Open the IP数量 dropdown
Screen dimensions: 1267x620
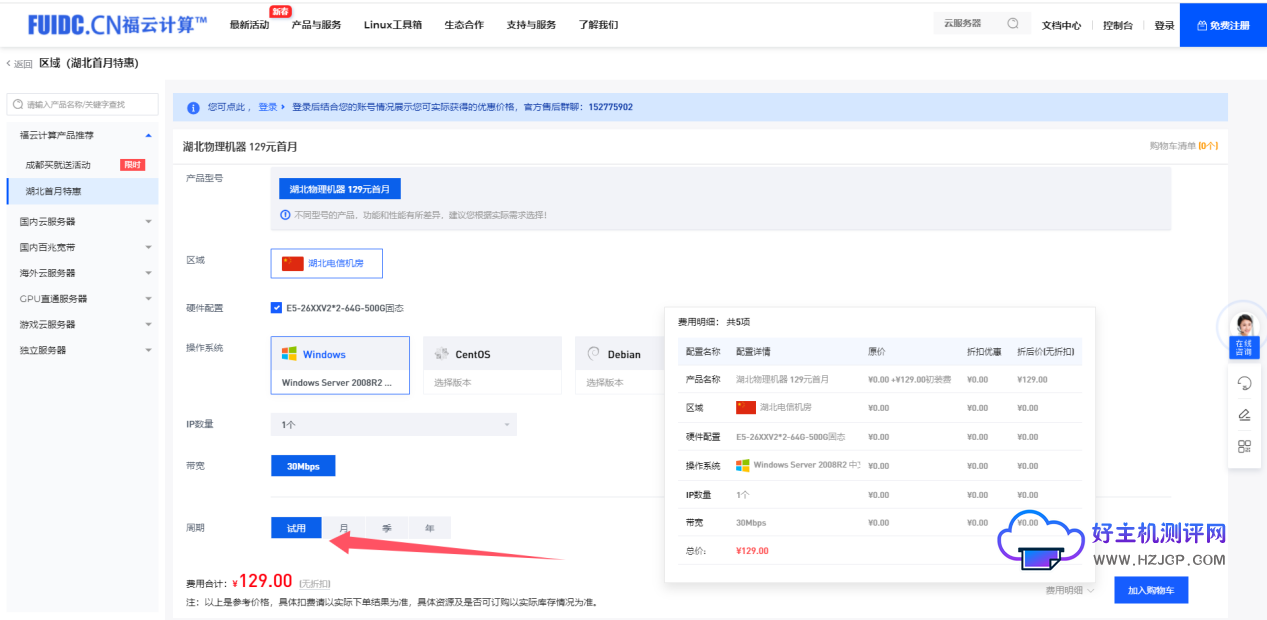[x=393, y=424]
